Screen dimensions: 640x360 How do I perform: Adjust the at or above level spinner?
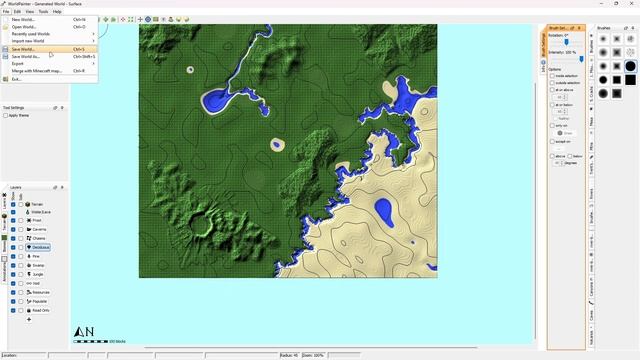(x=561, y=97)
